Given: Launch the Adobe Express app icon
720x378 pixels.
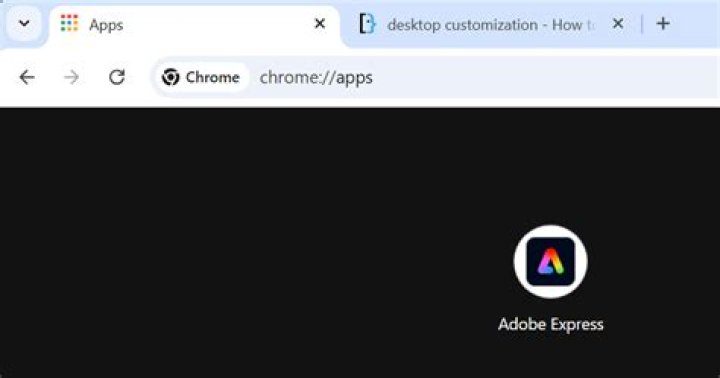Looking at the screenshot, I should point(551,262).
